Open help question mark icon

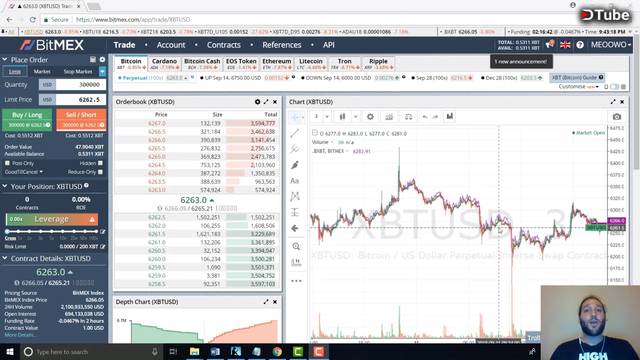coord(580,45)
